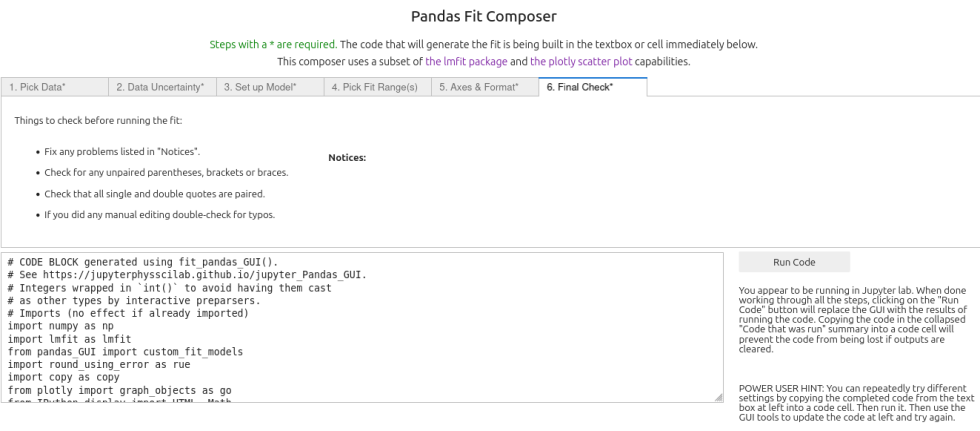Click the jupyterphysscilab URL comment line
Image resolution: width=980 pixels, height=431 pixels.
click(186, 275)
